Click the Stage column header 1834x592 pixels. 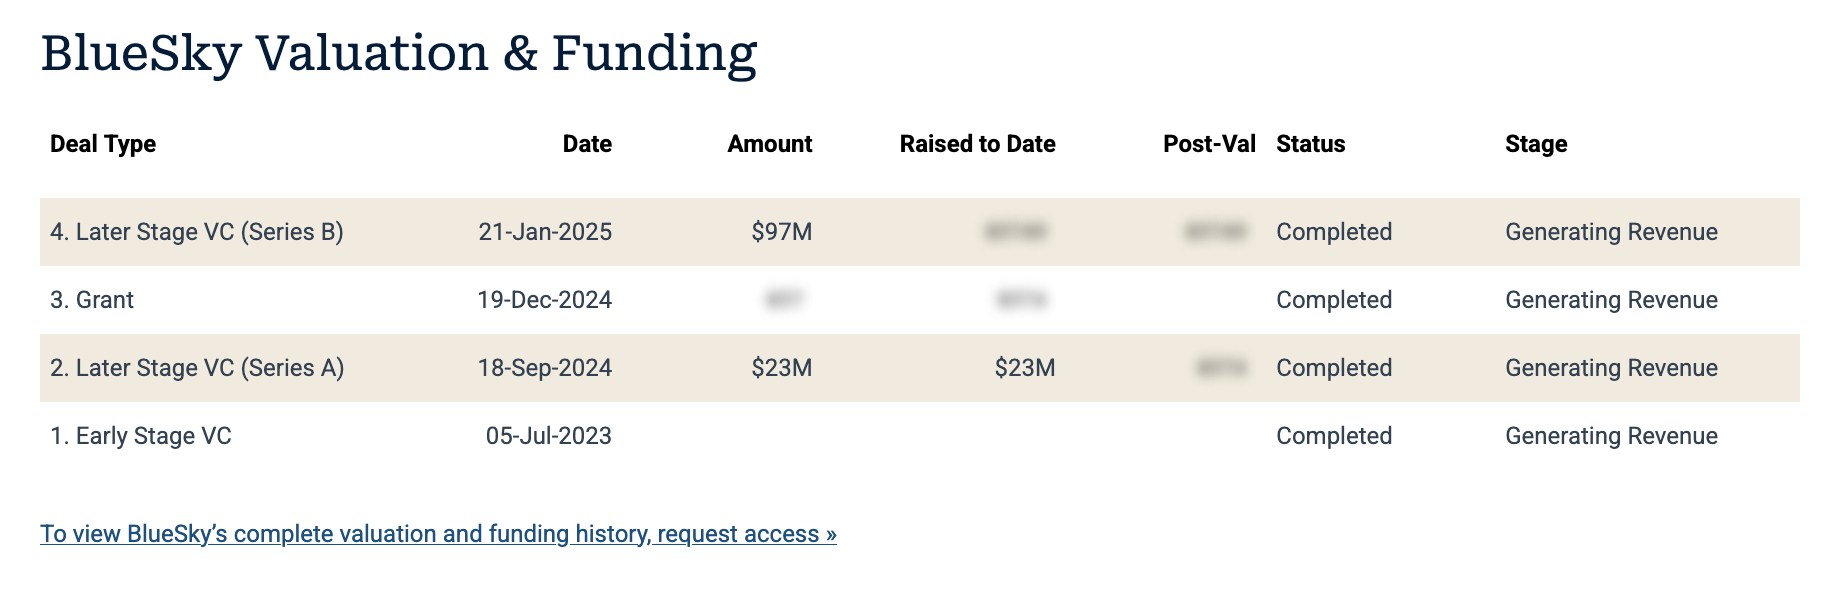pyautogui.click(x=1535, y=144)
